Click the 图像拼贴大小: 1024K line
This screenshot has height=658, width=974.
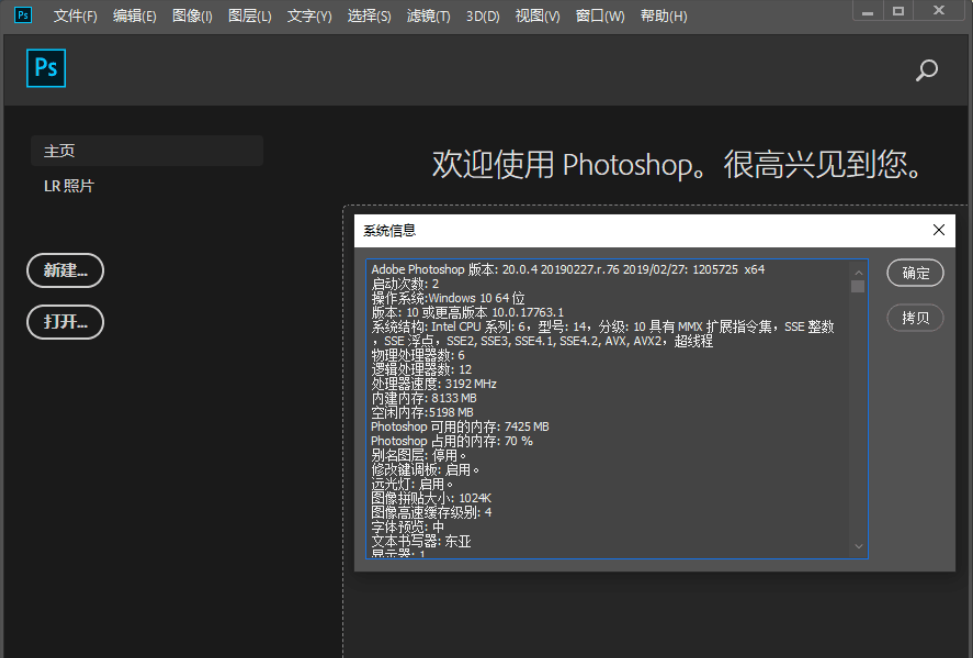(x=431, y=498)
